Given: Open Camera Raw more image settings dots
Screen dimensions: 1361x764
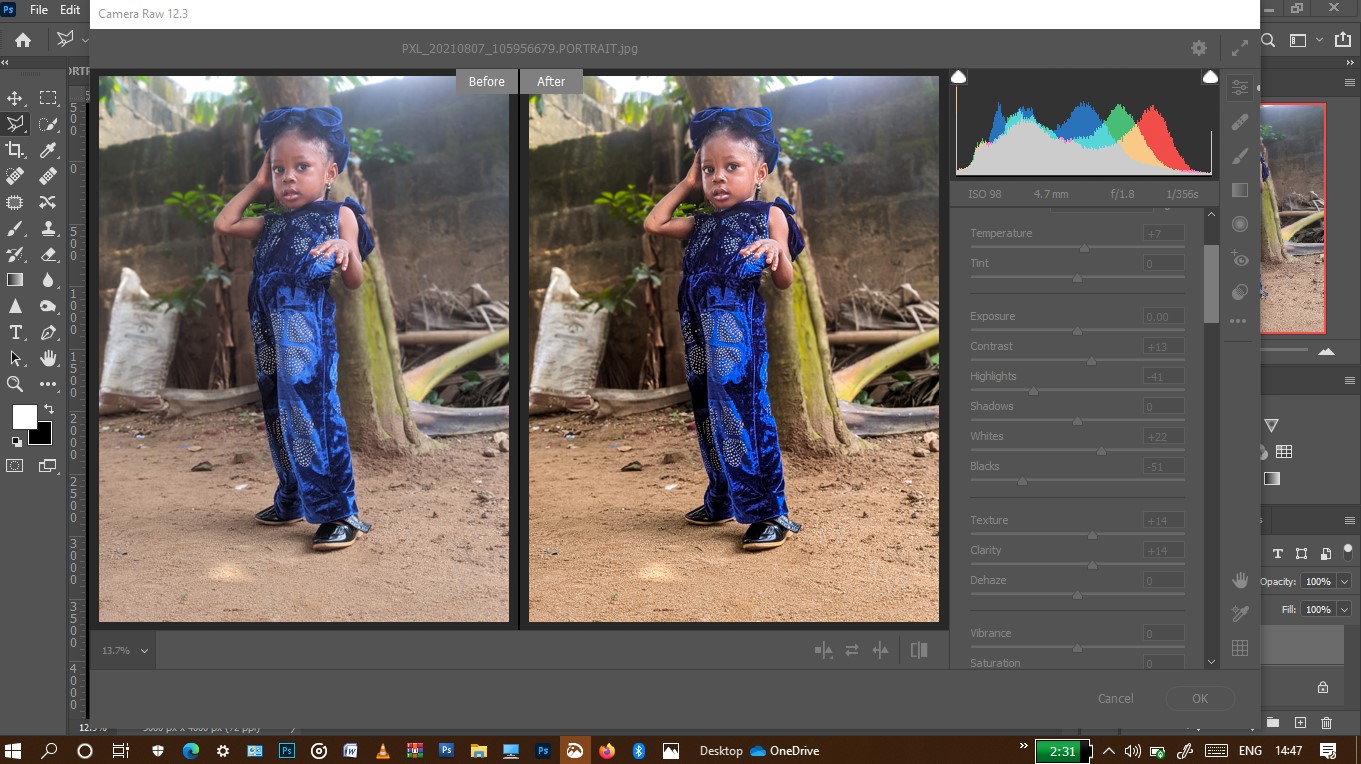Looking at the screenshot, I should pos(1238,321).
